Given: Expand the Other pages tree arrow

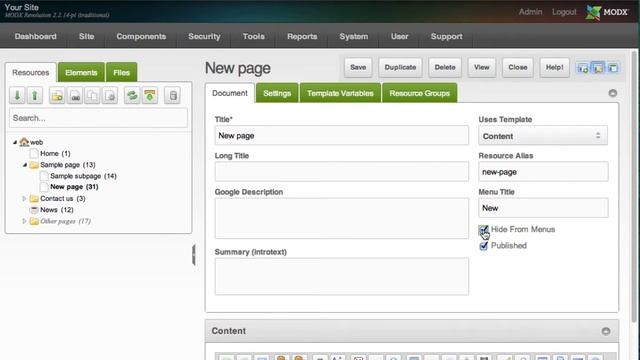Looking at the screenshot, I should click(x=24, y=221).
